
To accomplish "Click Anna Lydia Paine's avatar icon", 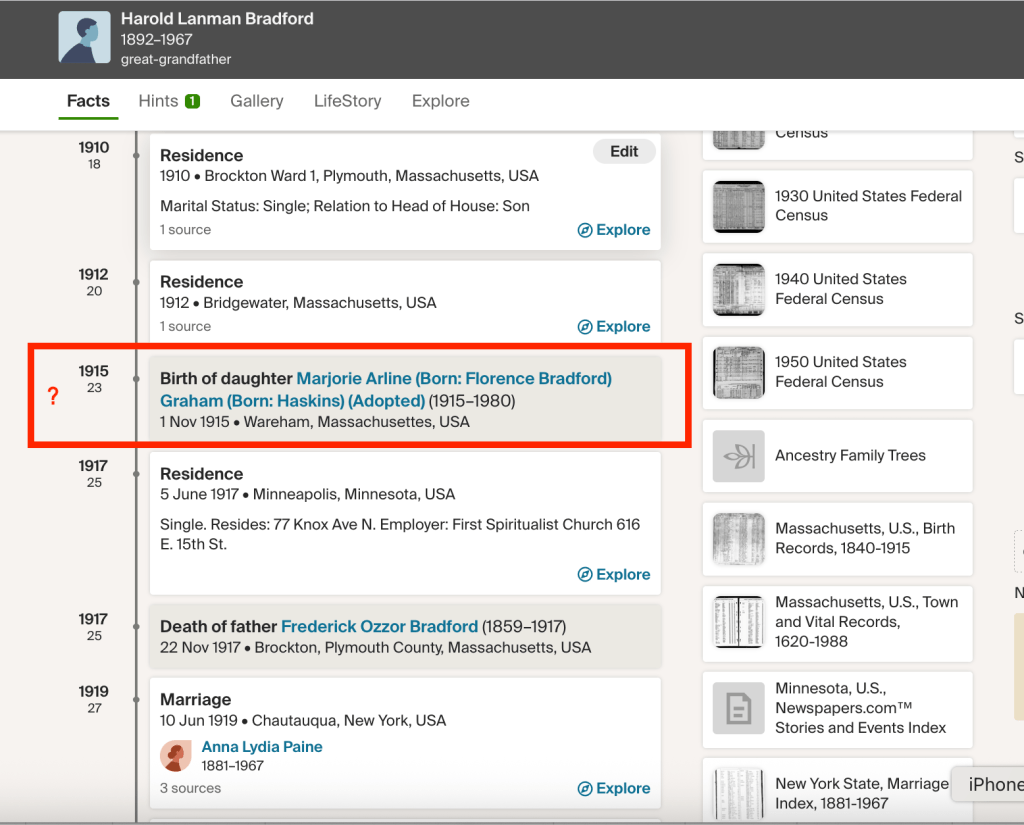I will tap(176, 756).
